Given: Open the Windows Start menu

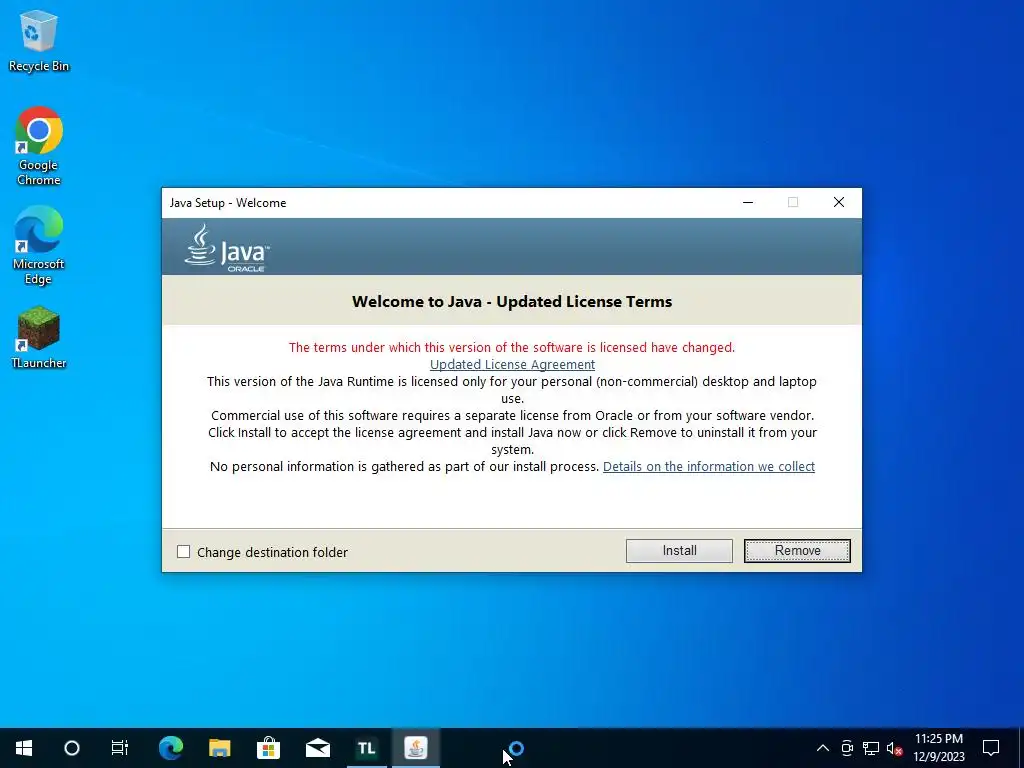Looking at the screenshot, I should (24, 748).
